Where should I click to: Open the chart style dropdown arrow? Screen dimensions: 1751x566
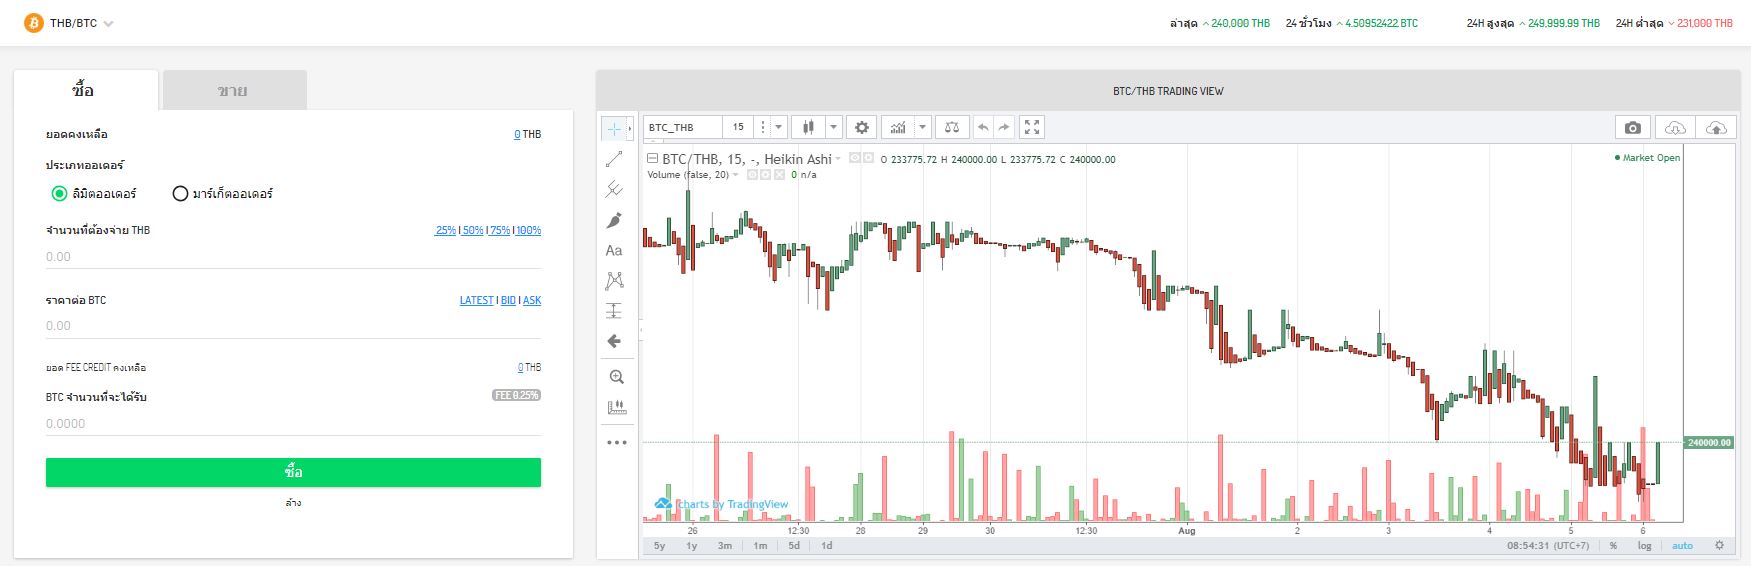832,128
